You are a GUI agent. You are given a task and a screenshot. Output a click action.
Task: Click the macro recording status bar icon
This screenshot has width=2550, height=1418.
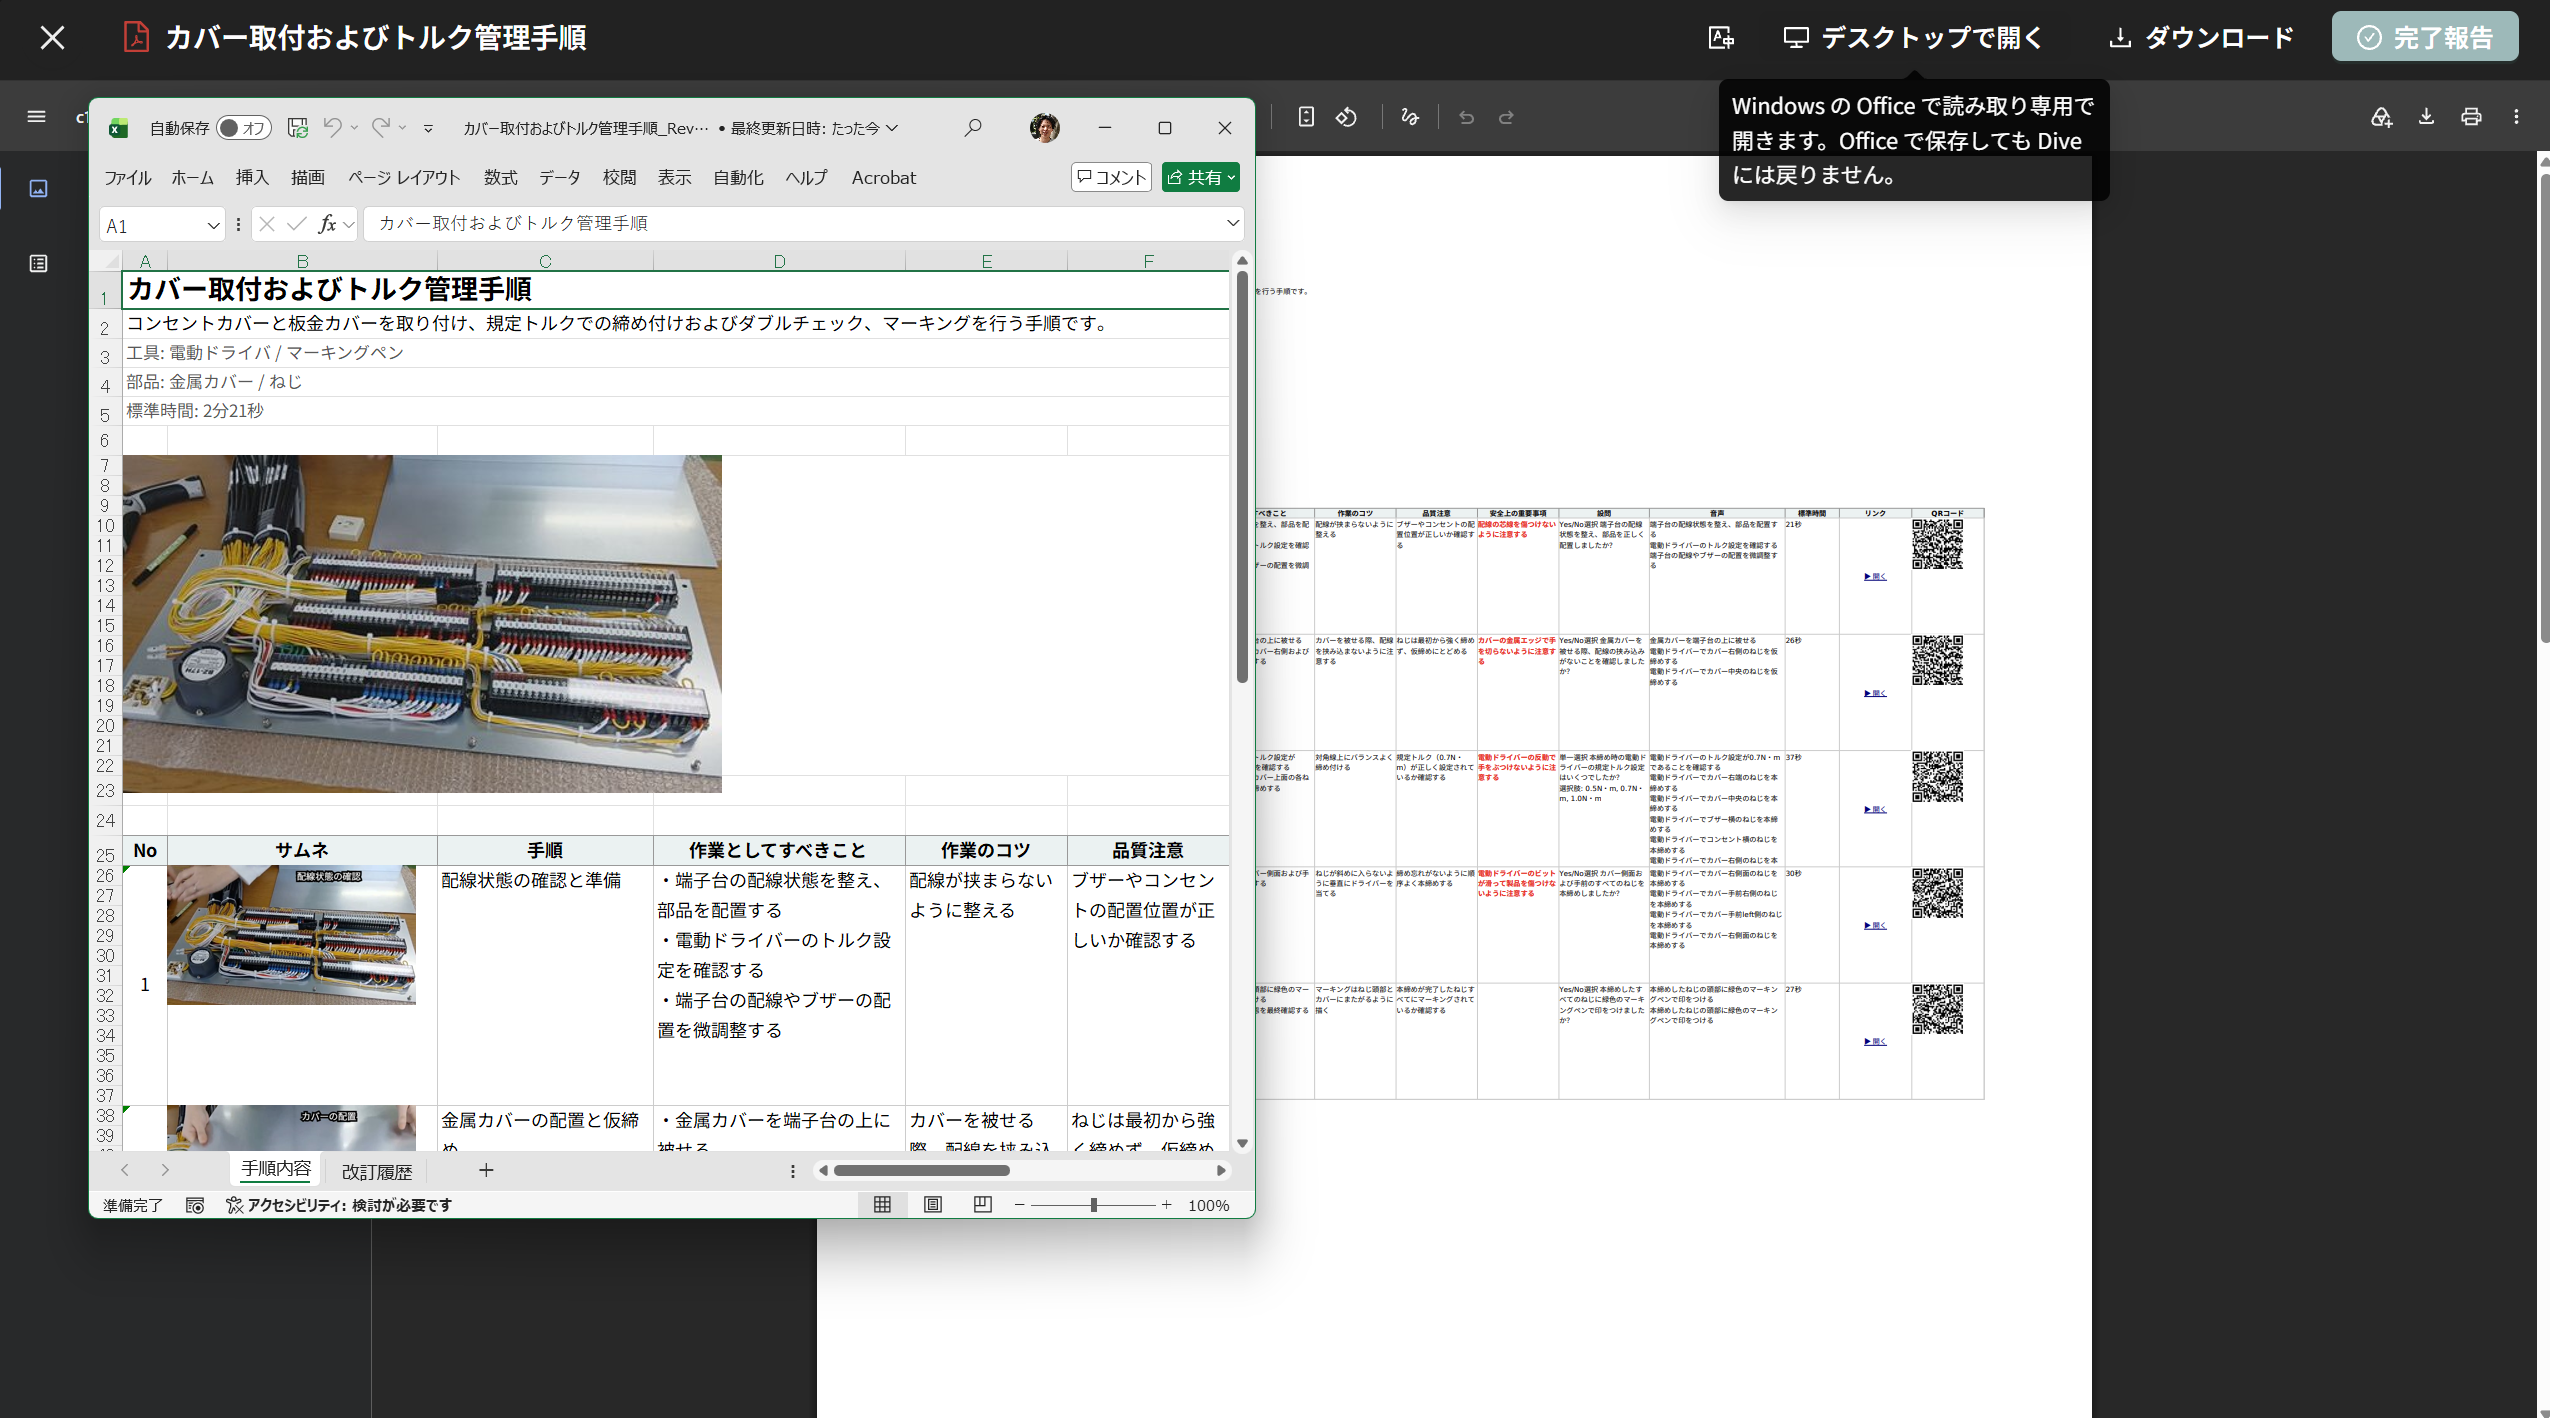point(195,1206)
